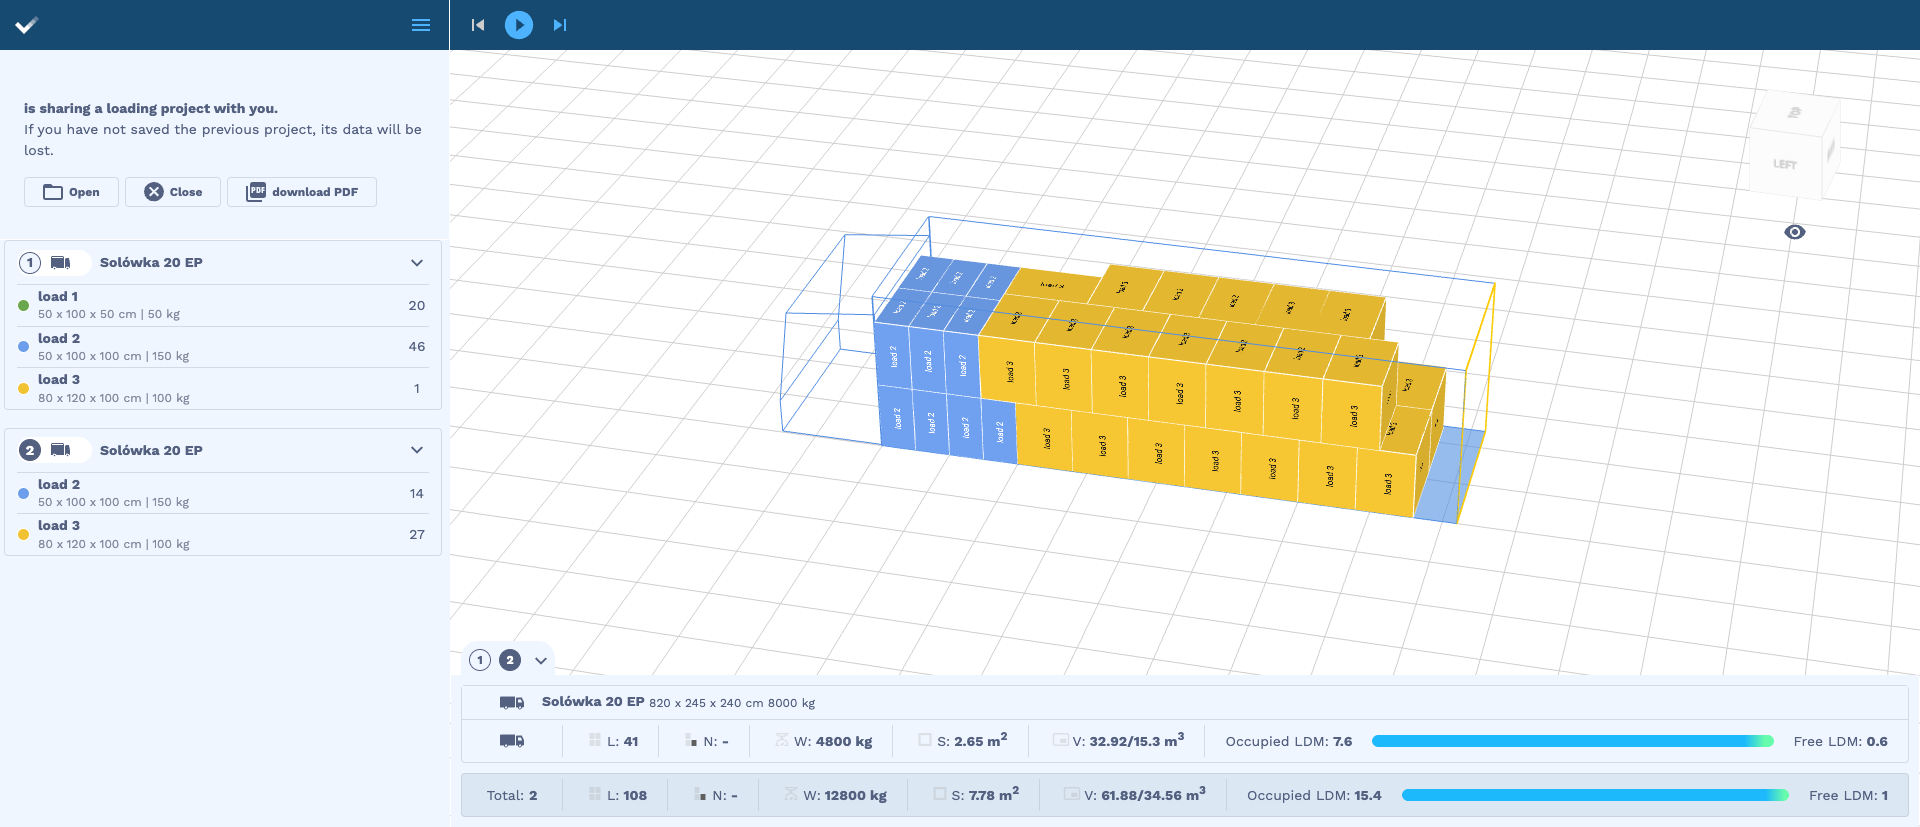This screenshot has height=827, width=1920.
Task: Click the Close button
Action: (173, 192)
